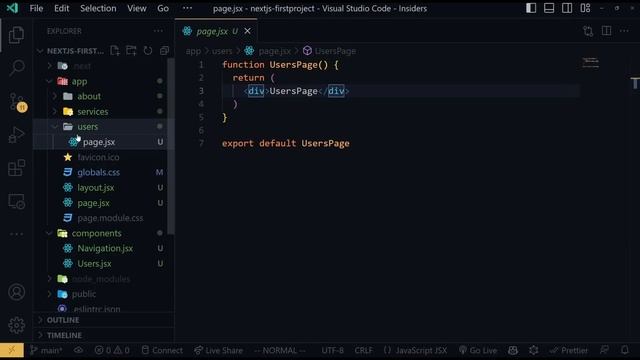This screenshot has width=640, height=360.
Task: Open globals.css file
Action: coord(100,172)
